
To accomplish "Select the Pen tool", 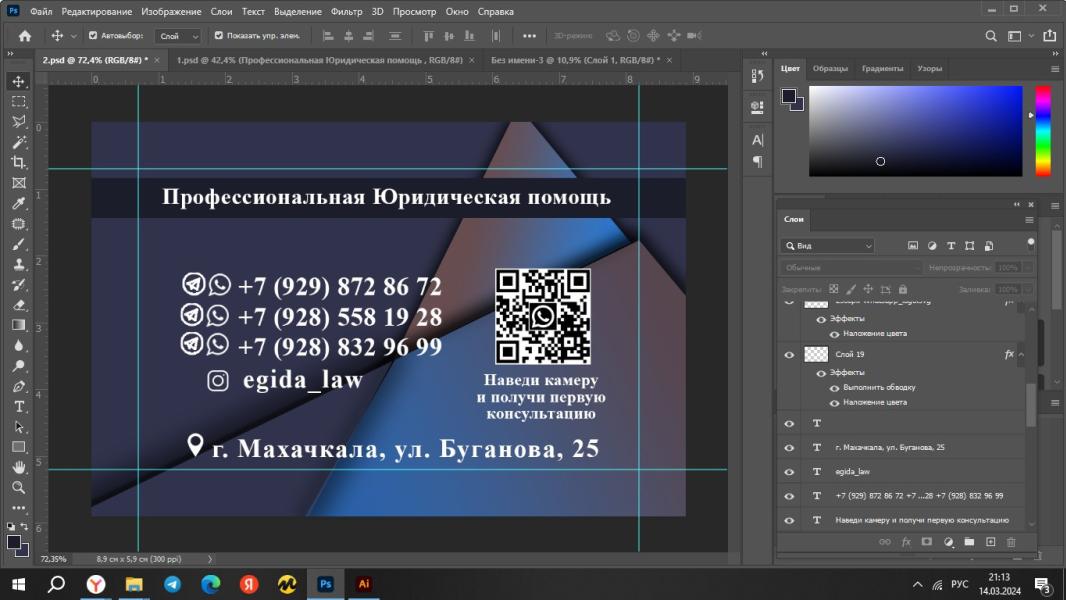I will (x=18, y=386).
